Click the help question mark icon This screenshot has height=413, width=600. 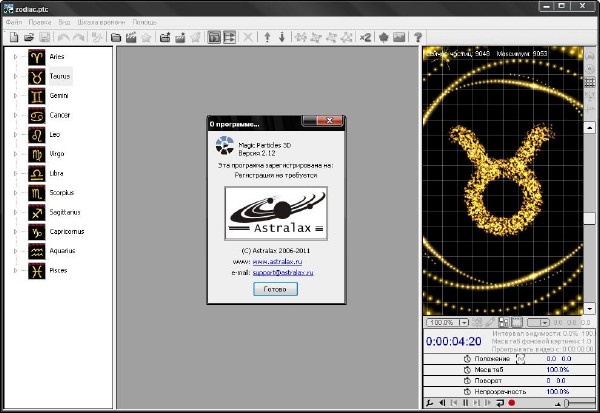point(418,38)
